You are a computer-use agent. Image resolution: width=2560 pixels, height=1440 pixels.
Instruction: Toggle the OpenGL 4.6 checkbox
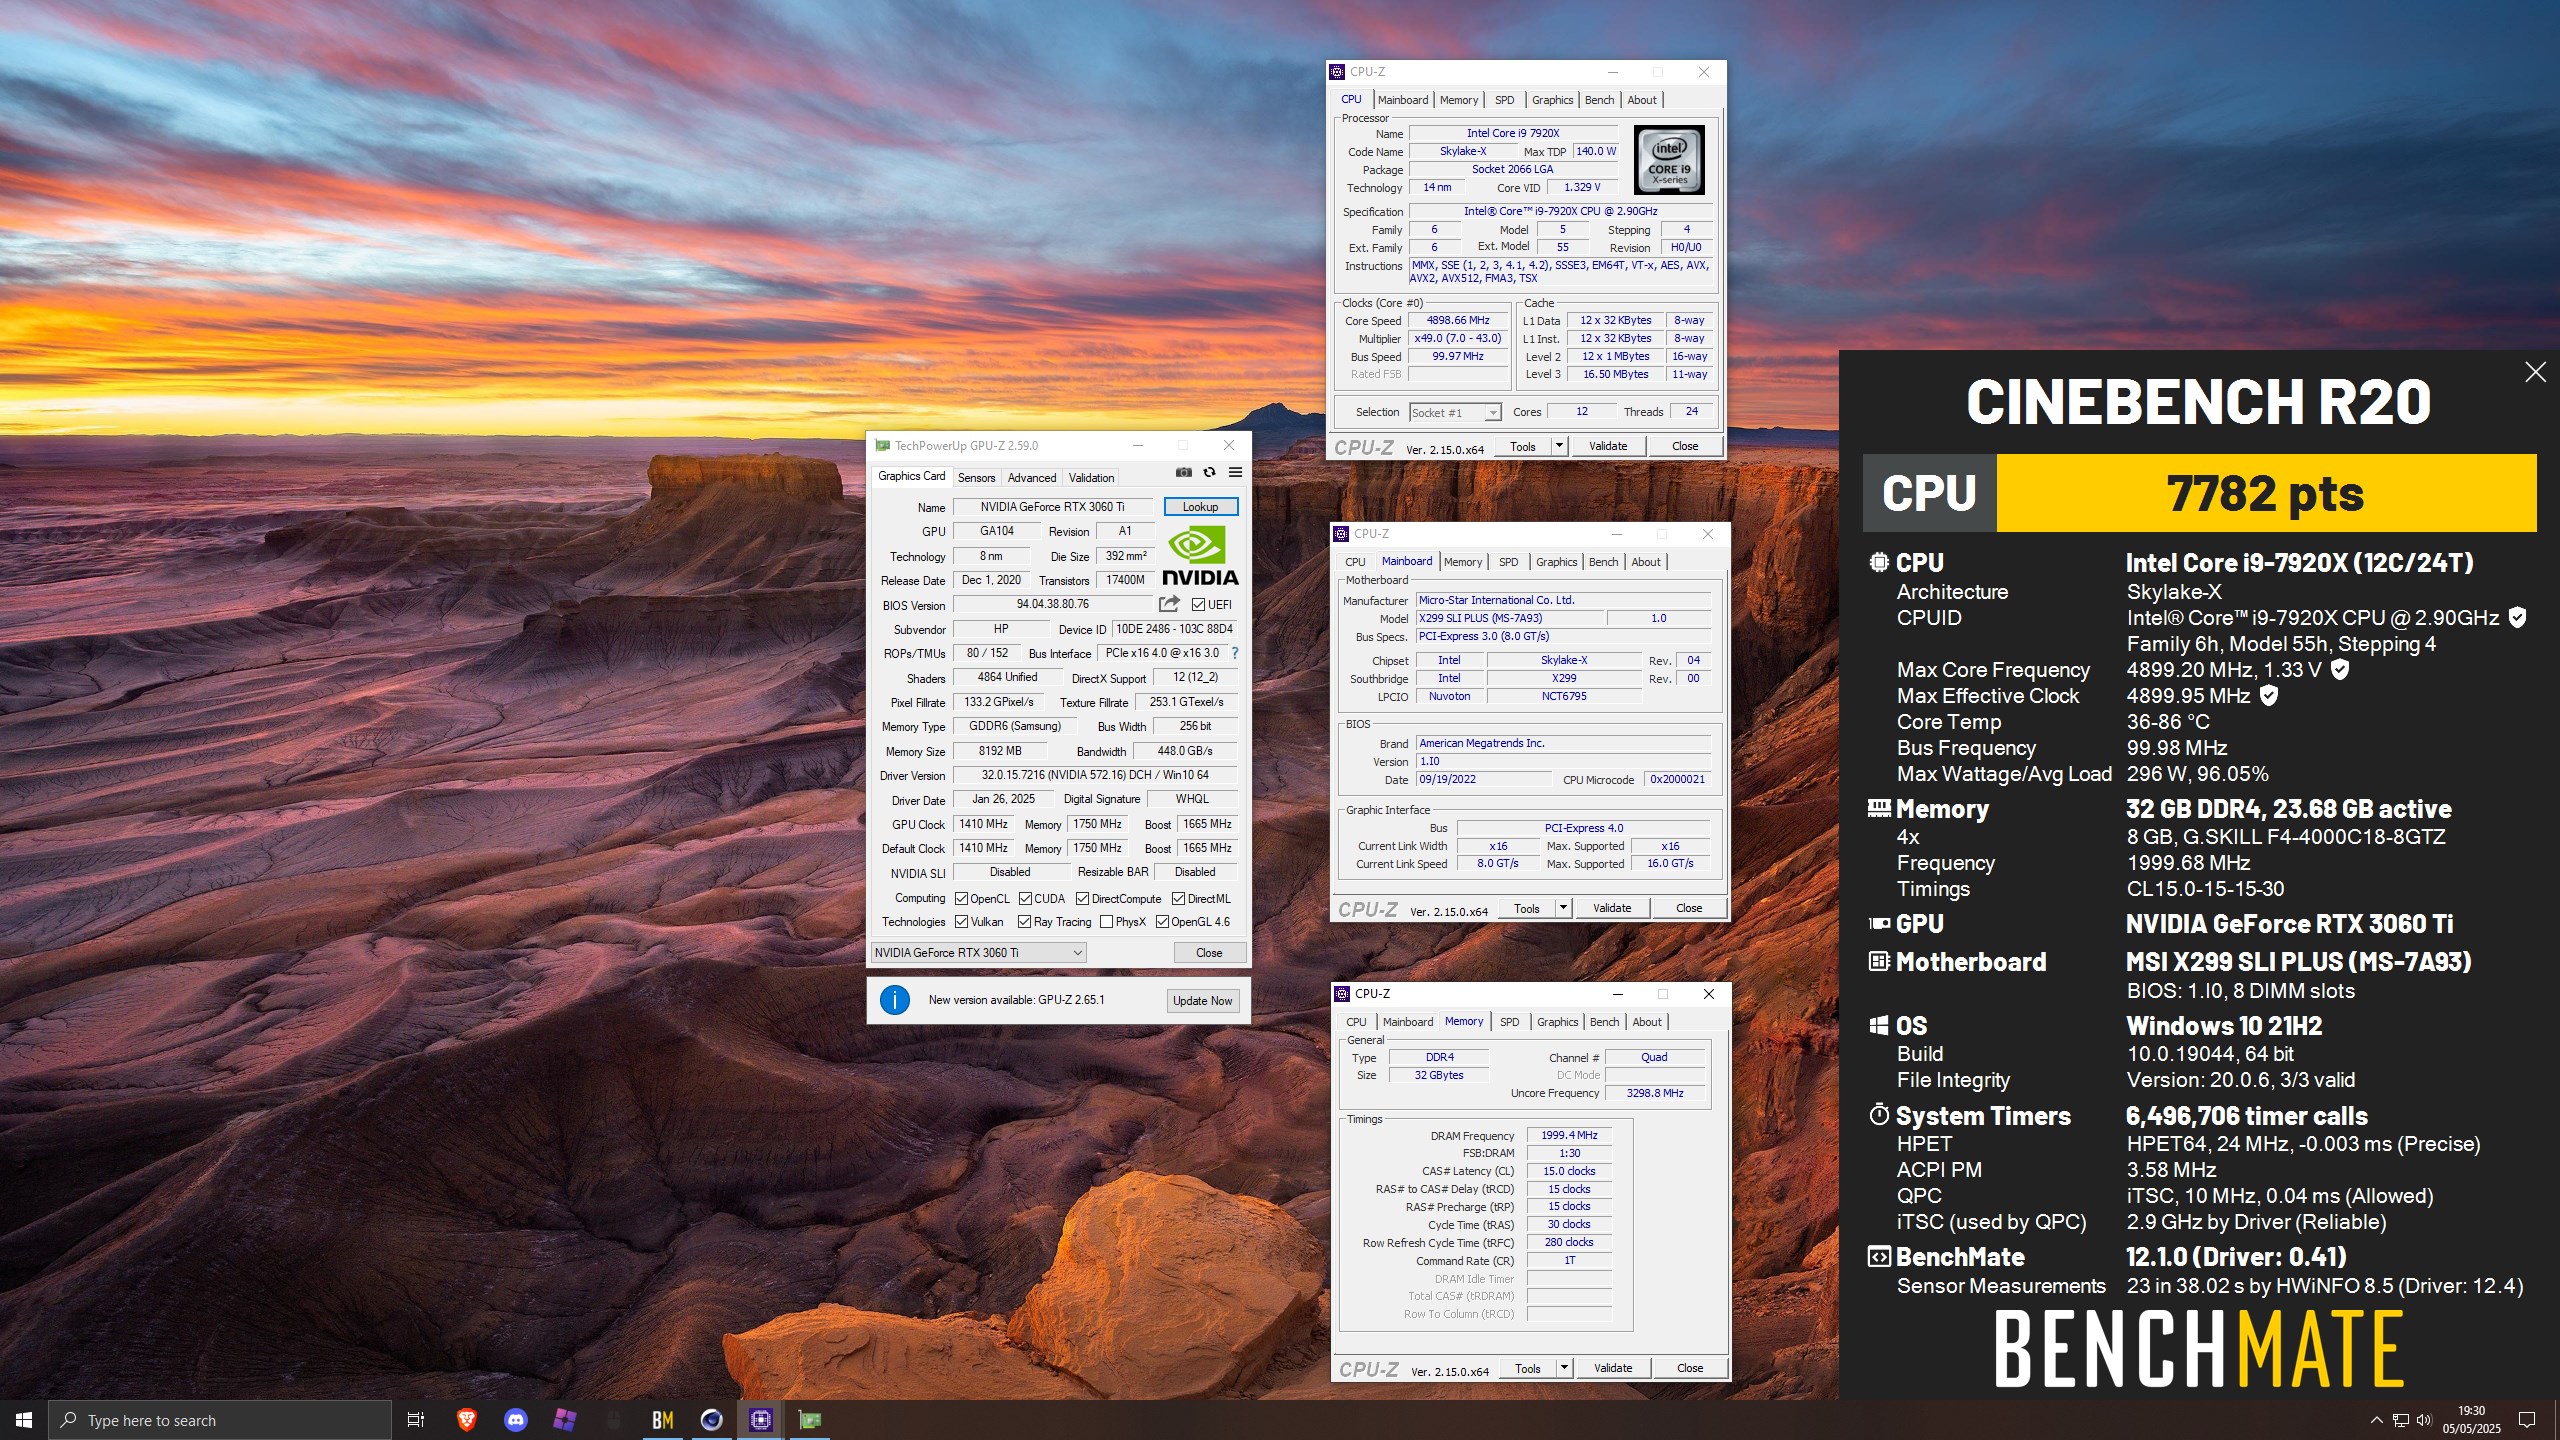pos(1162,922)
